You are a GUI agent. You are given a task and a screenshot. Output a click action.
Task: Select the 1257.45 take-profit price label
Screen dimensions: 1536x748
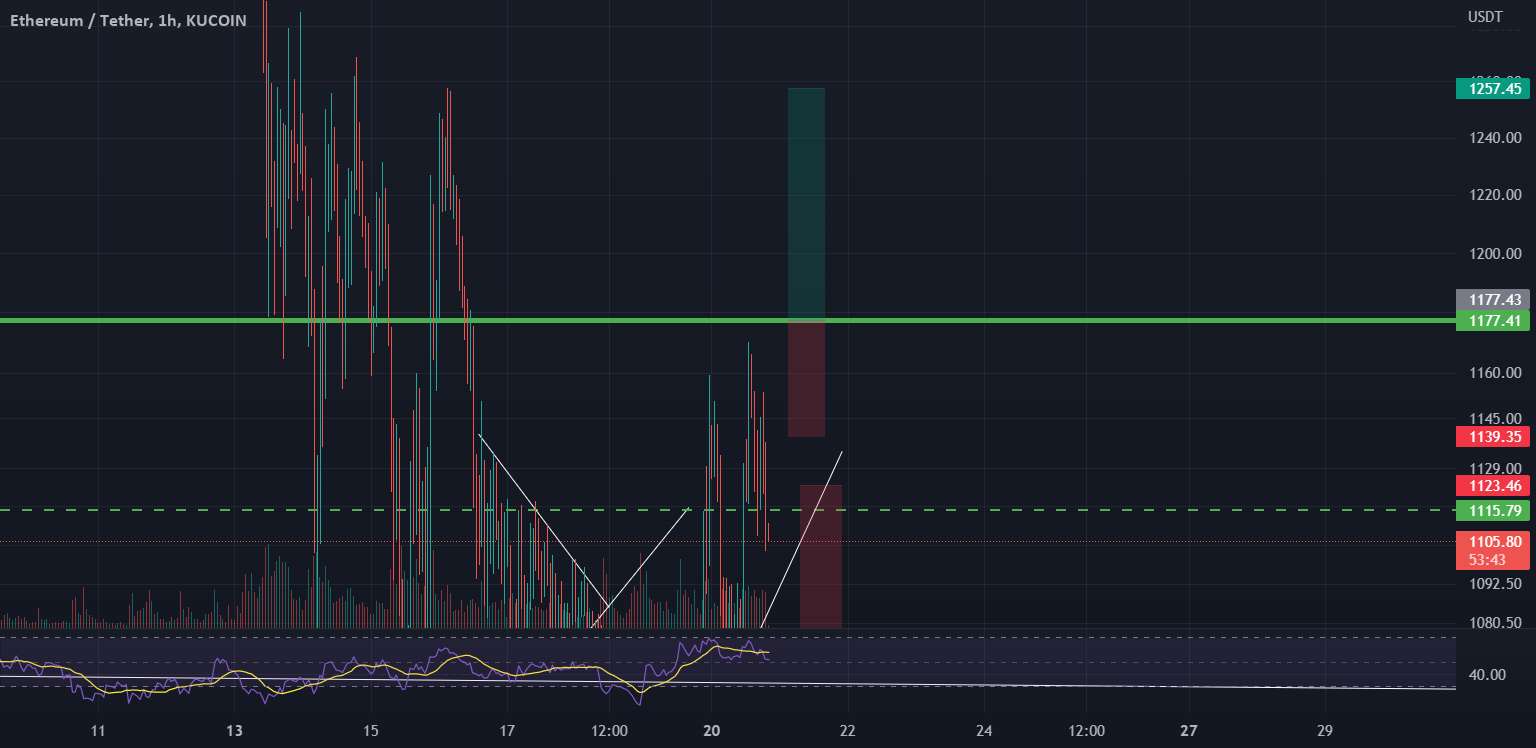point(1493,89)
